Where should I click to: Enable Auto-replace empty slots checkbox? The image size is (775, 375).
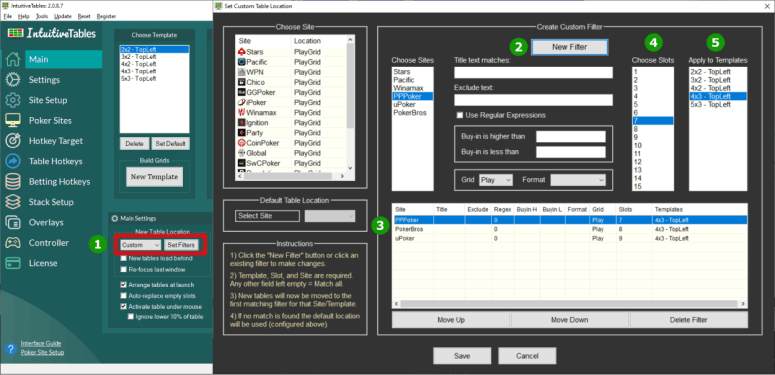pyautogui.click(x=124, y=295)
